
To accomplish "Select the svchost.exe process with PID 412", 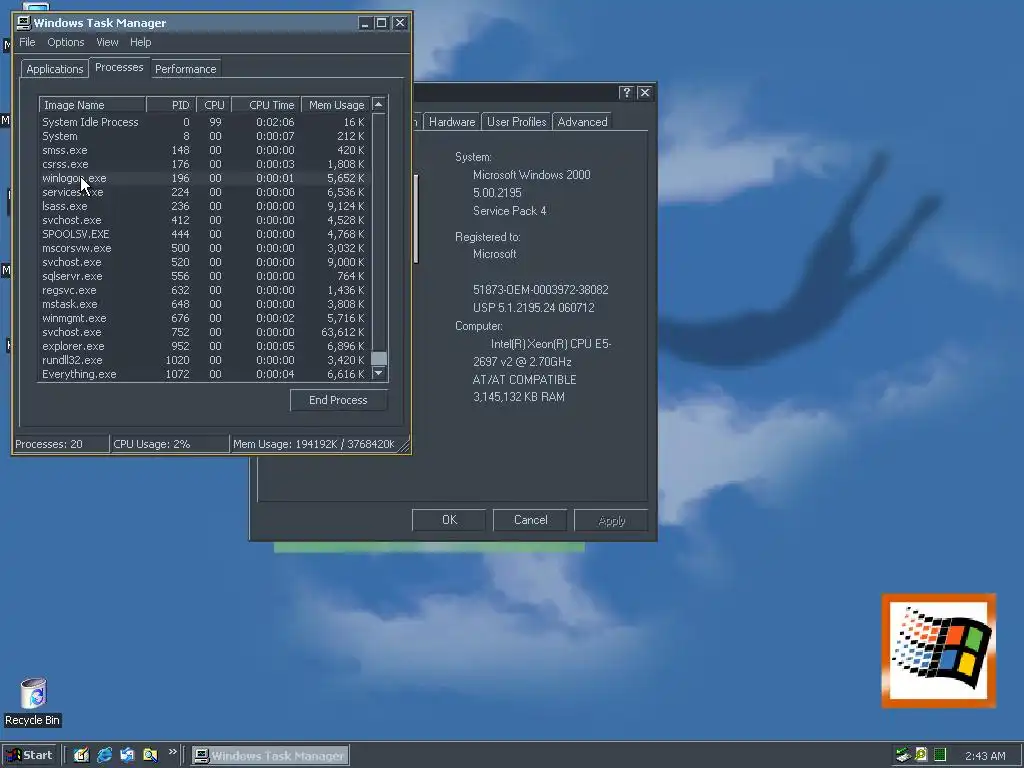I will click(204, 220).
